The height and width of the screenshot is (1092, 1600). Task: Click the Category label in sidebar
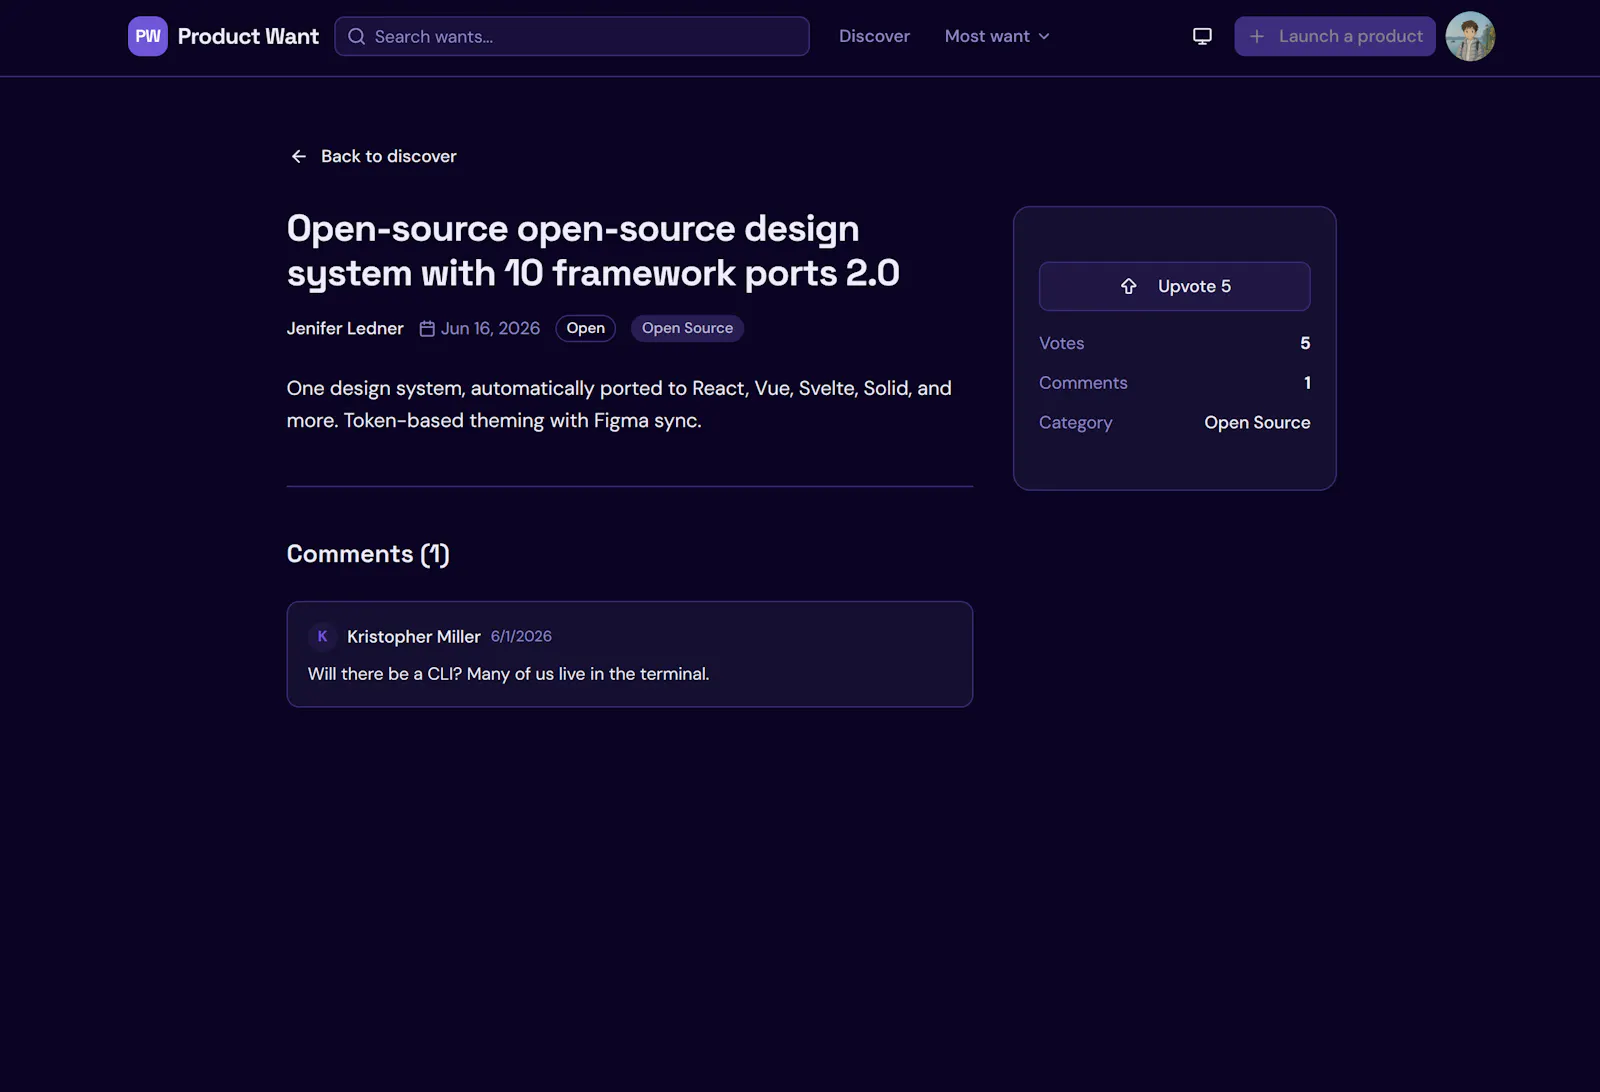(x=1075, y=423)
